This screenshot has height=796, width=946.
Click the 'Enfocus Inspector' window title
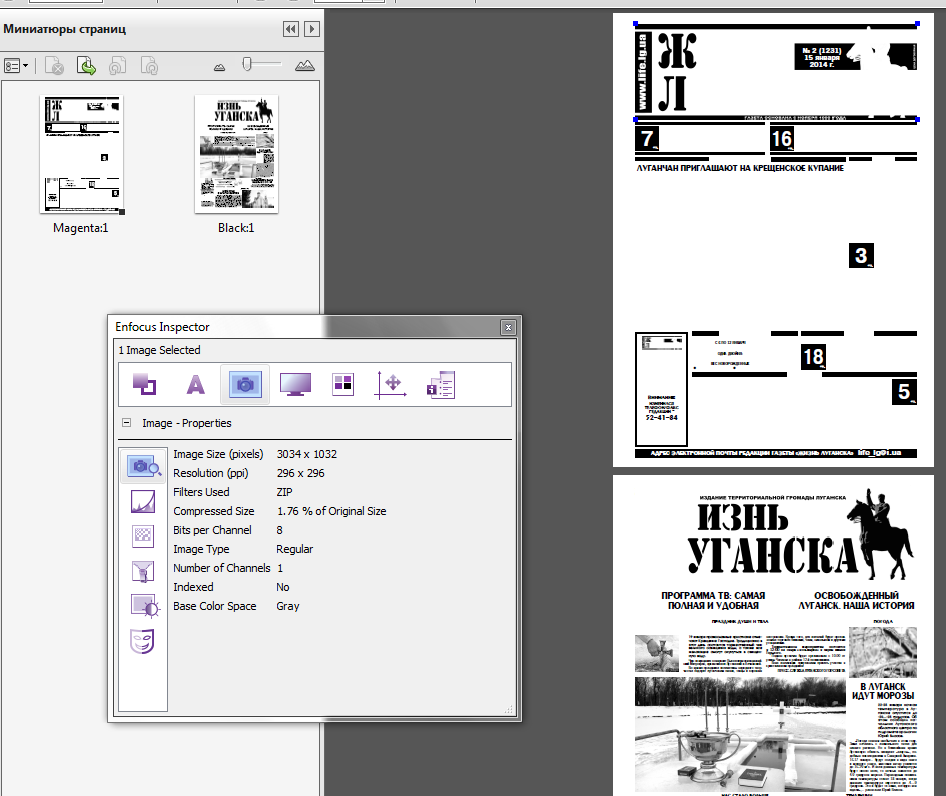tap(162, 327)
